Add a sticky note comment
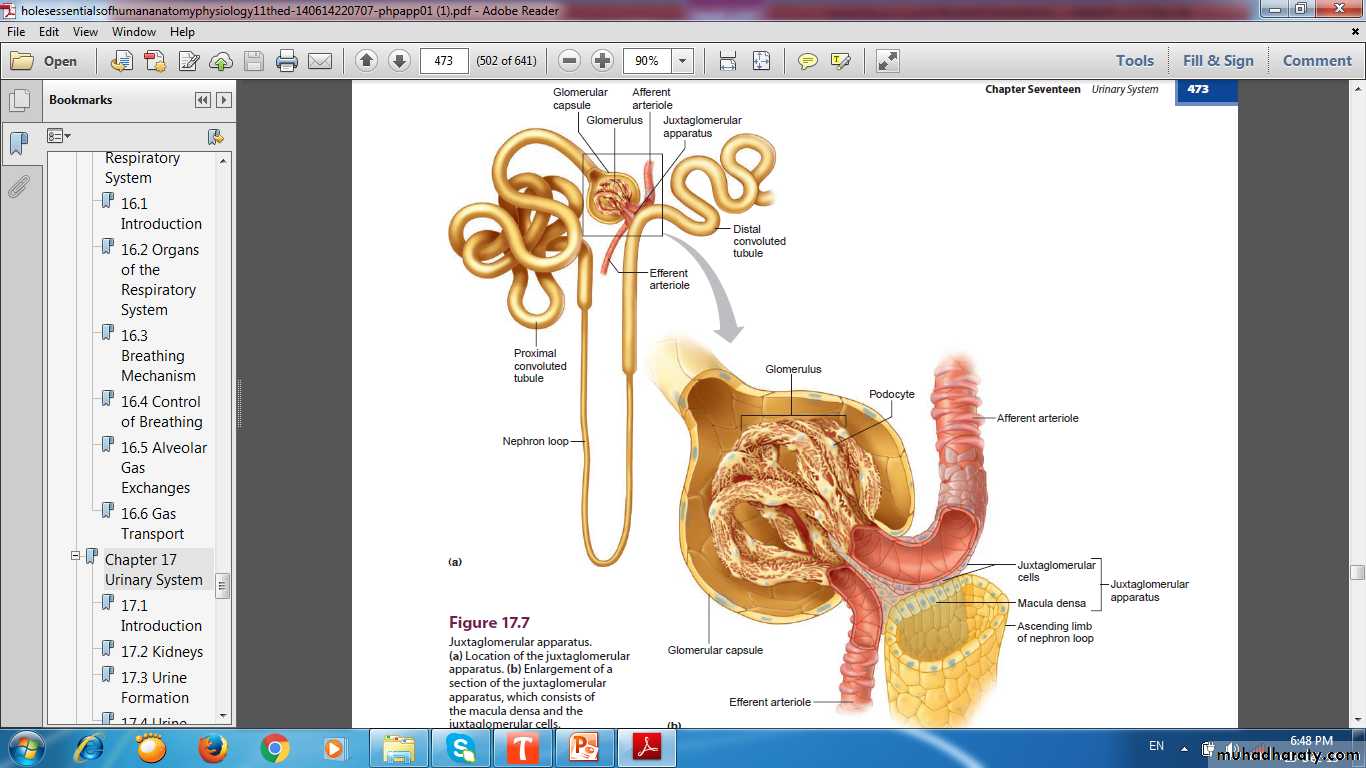Screen dimensions: 1366x768 coord(807,61)
